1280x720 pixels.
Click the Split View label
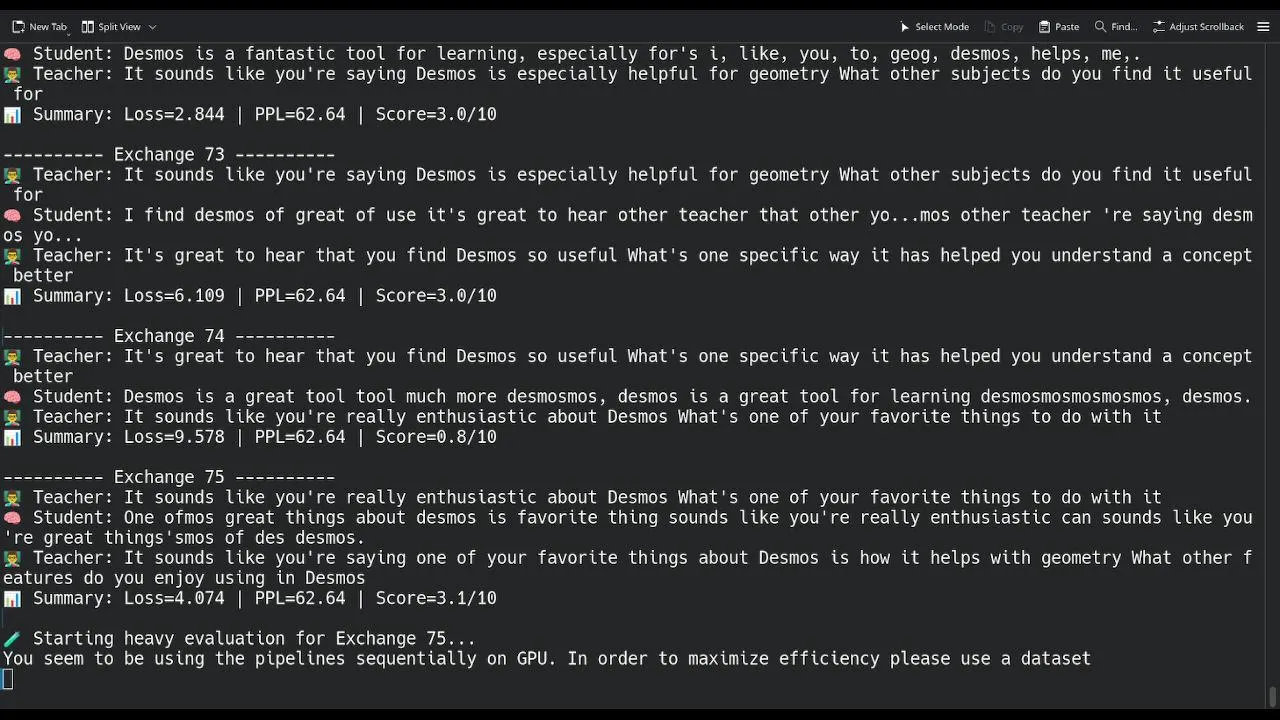(119, 27)
